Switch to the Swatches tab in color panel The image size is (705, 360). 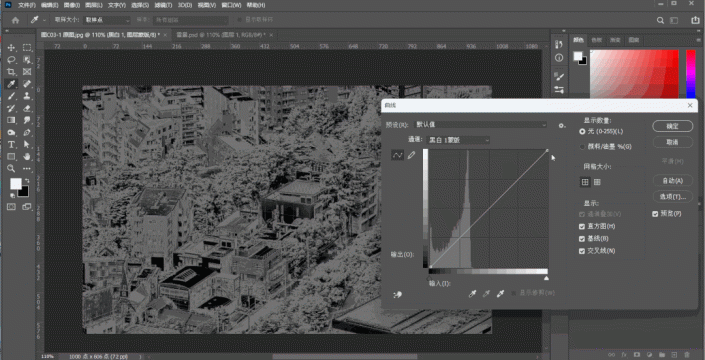pyautogui.click(x=596, y=40)
